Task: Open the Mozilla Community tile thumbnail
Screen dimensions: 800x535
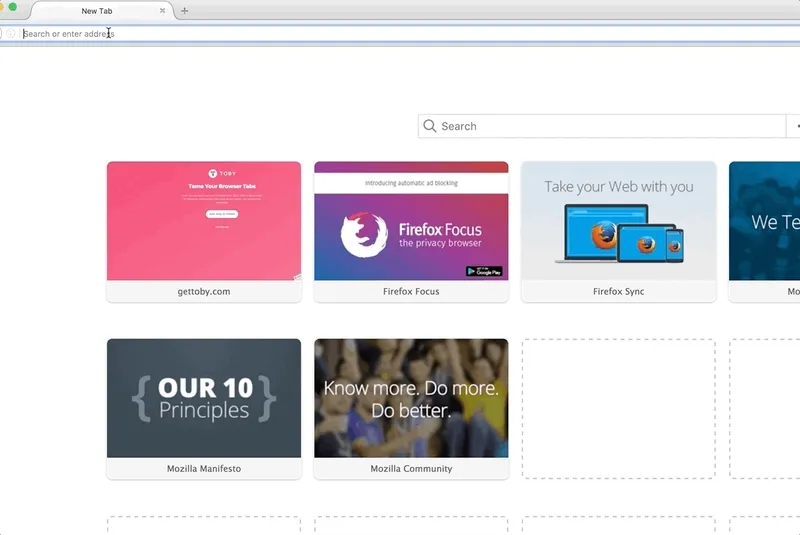Action: 411,398
